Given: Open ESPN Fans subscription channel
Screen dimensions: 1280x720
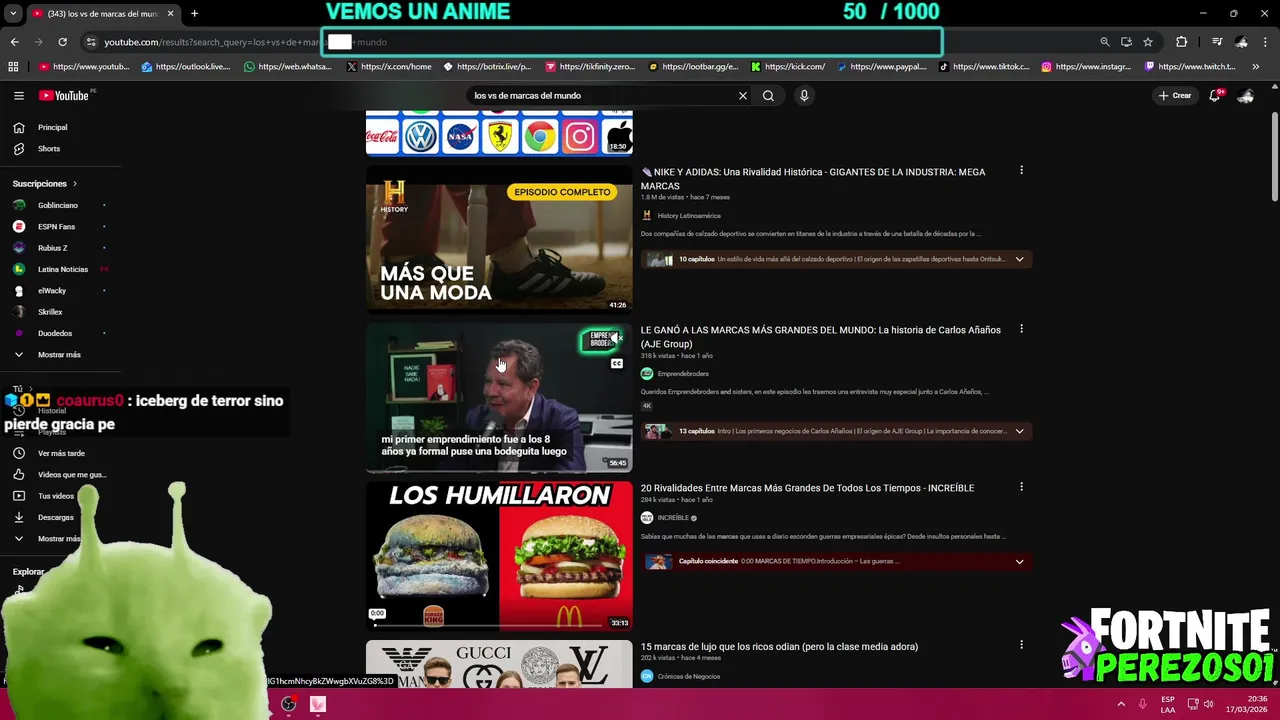Looking at the screenshot, I should 60,227.
